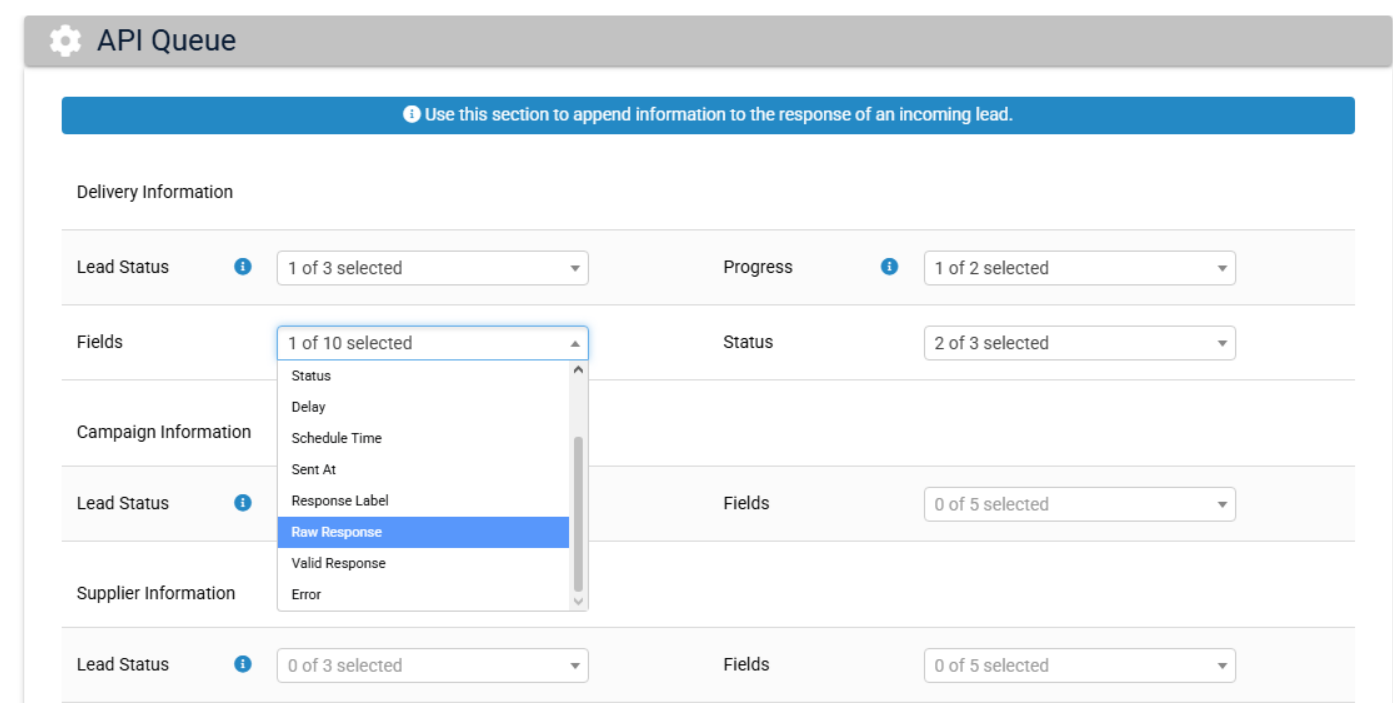Open Supplier Fields 0 of 5 dropdown

pos(1079,665)
